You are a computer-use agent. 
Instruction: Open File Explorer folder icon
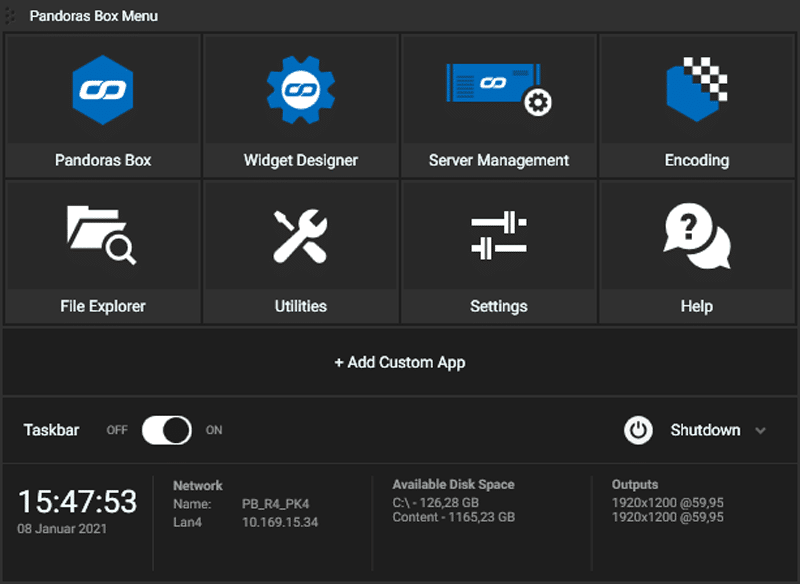(102, 235)
